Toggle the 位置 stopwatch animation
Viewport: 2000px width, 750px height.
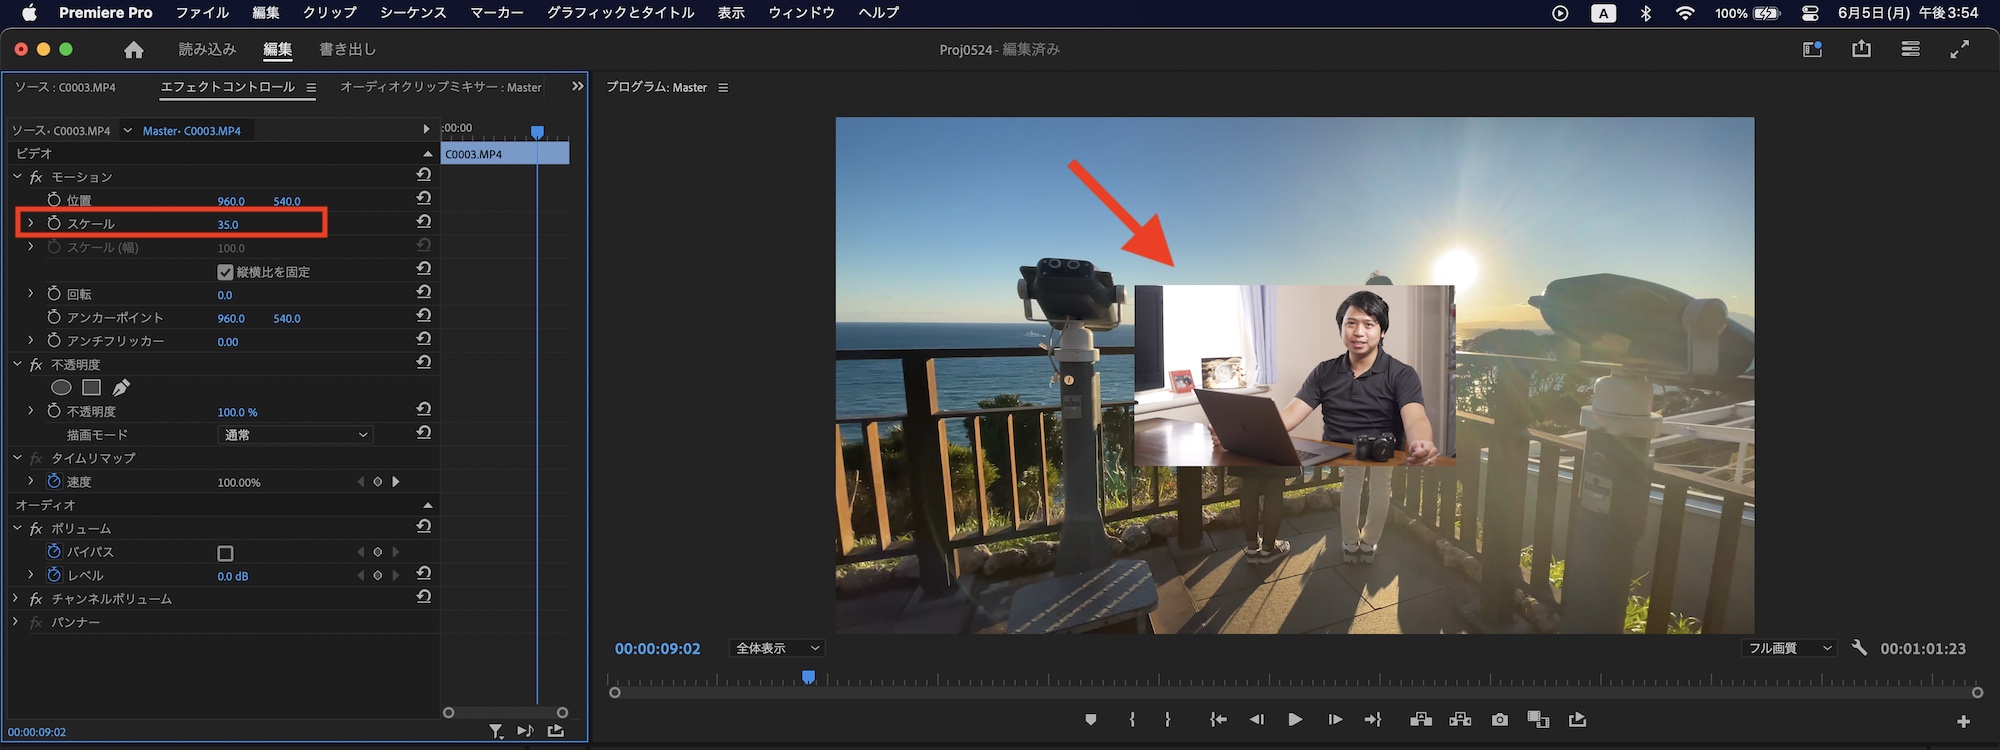click(x=54, y=201)
